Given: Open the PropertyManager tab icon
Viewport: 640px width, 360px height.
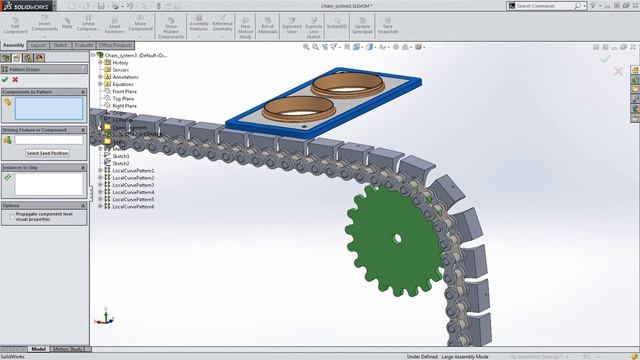Looking at the screenshot, I should (x=17, y=58).
